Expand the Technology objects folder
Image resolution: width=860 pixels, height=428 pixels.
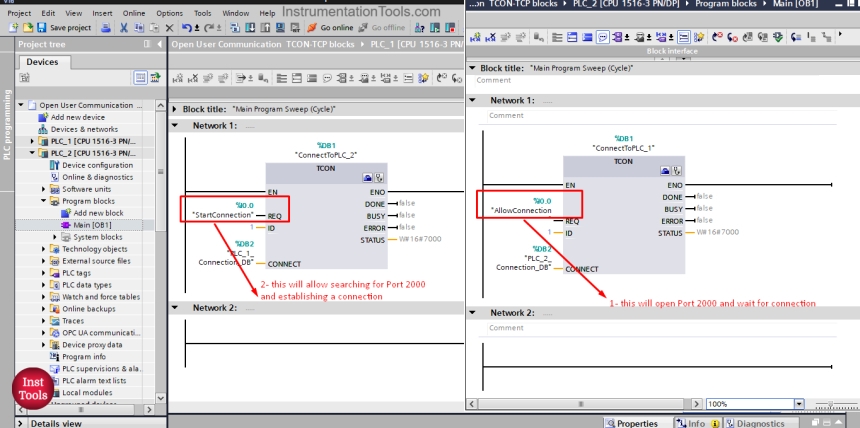(x=43, y=249)
